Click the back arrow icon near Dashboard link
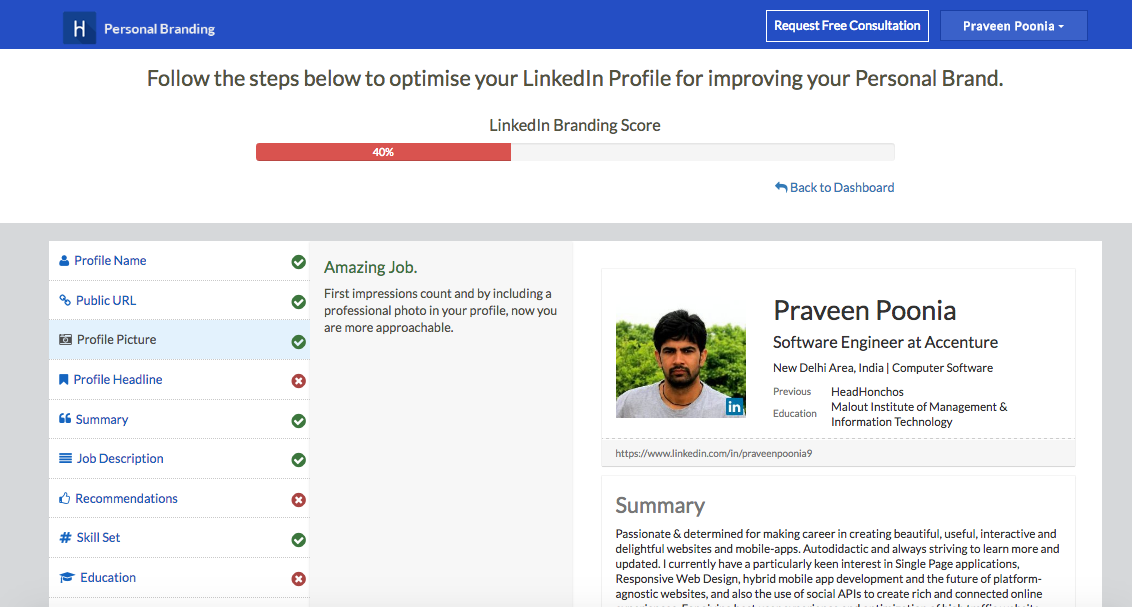Image resolution: width=1132 pixels, height=607 pixels. (780, 187)
